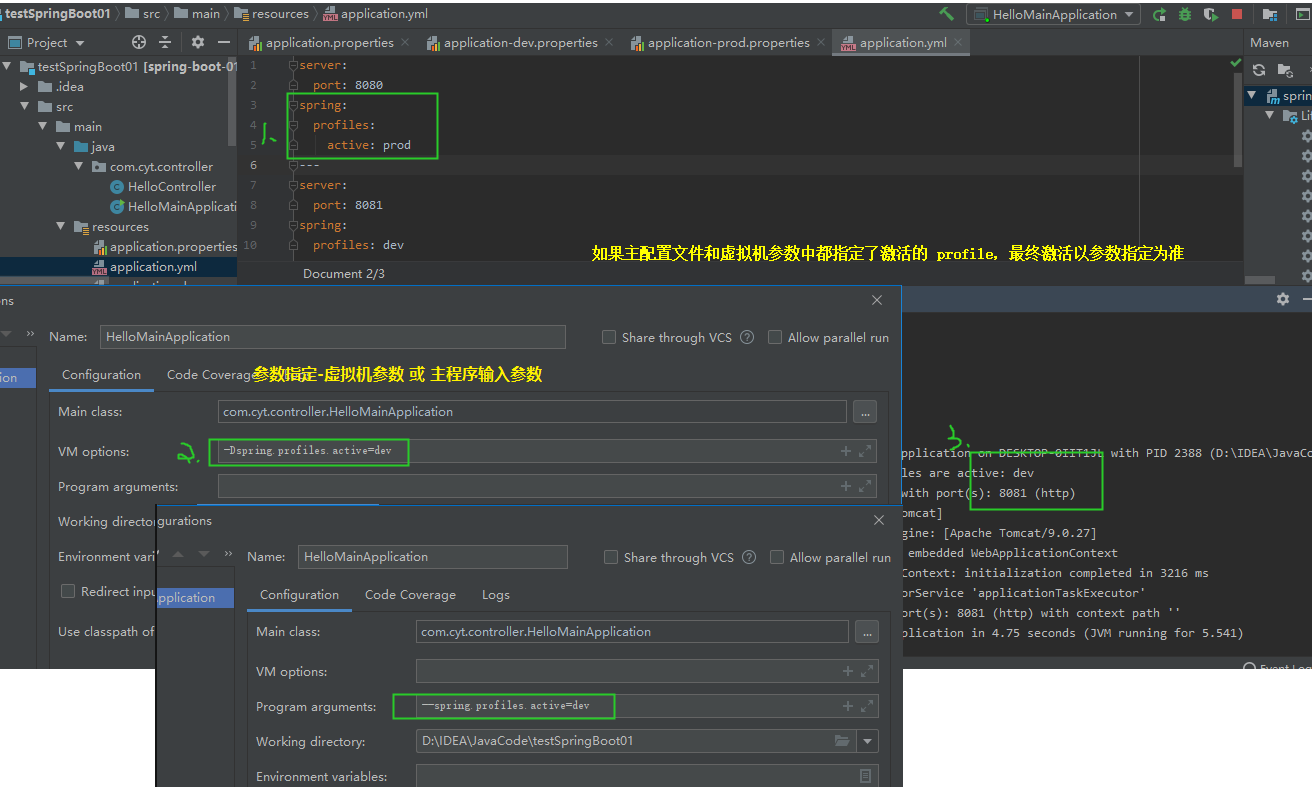Click the -Dspring.profiles.active=dev VM options field
The height and width of the screenshot is (787, 1313).
[547, 451]
